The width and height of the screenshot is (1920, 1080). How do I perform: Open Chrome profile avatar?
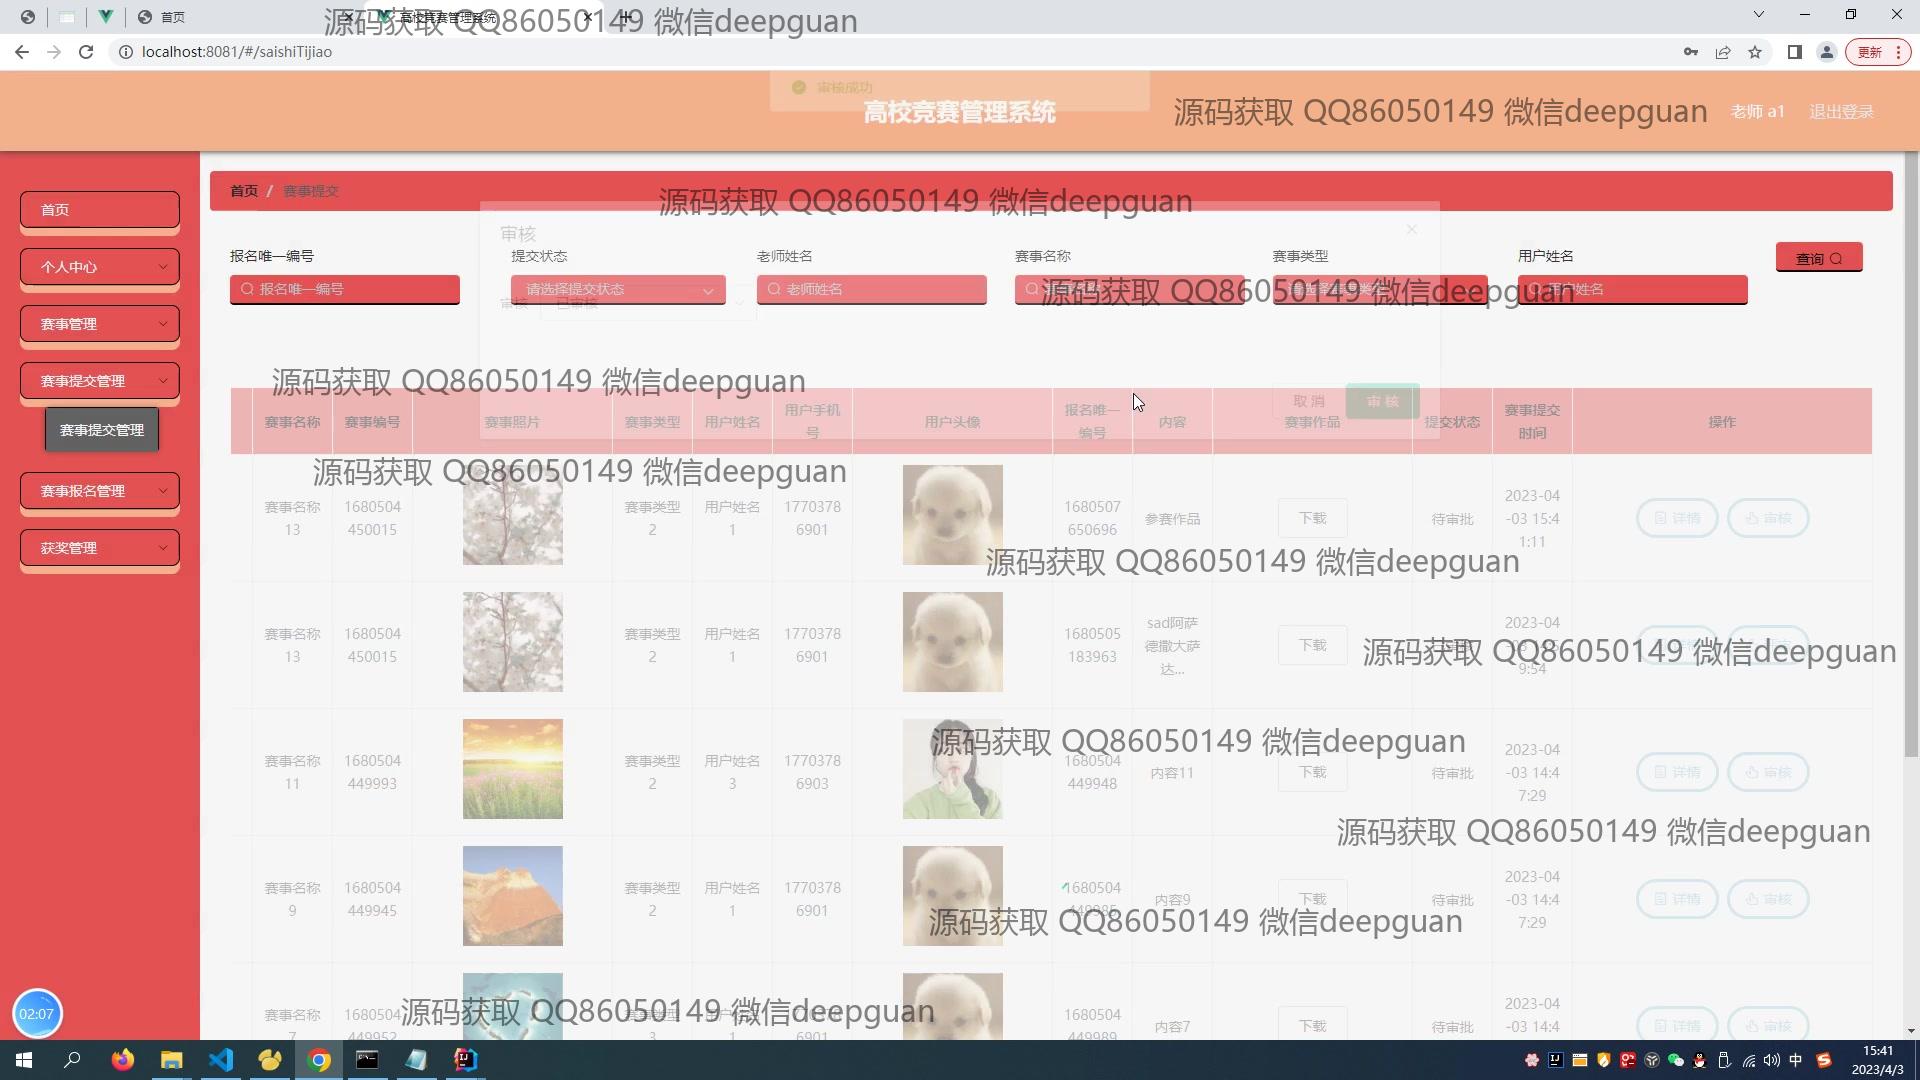(x=1827, y=52)
